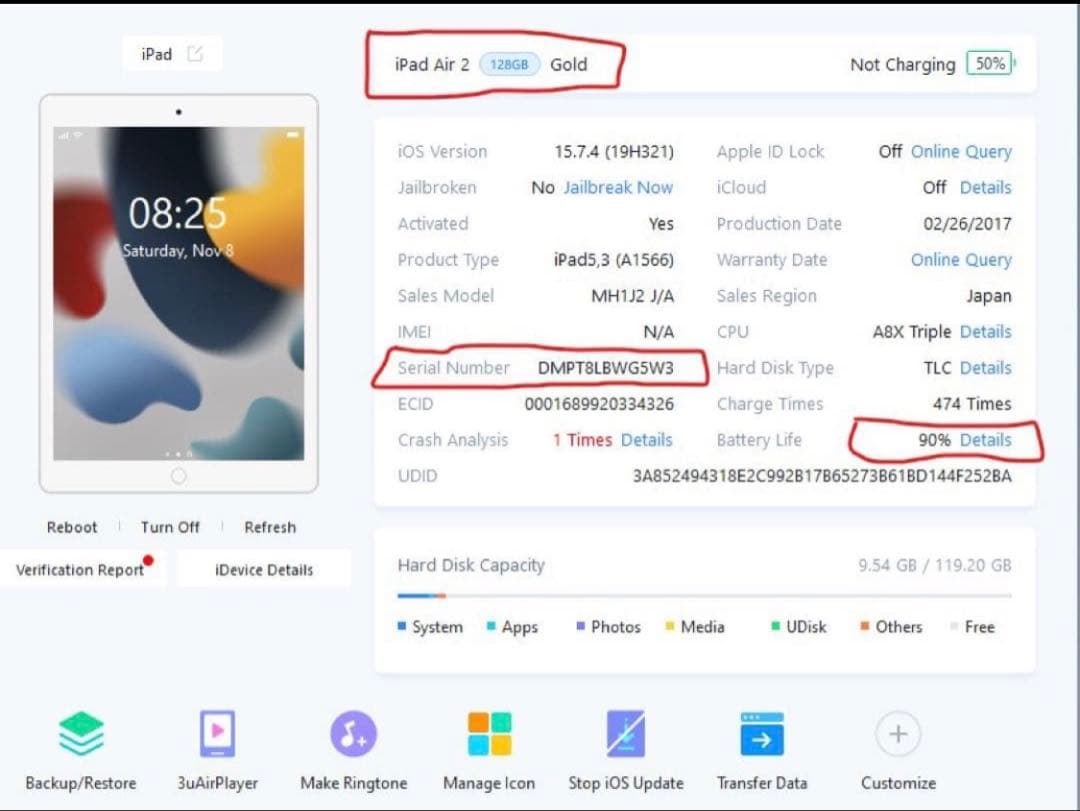The image size is (1080, 811).
Task: Open Battery Life Details link
Action: pyautogui.click(x=985, y=440)
